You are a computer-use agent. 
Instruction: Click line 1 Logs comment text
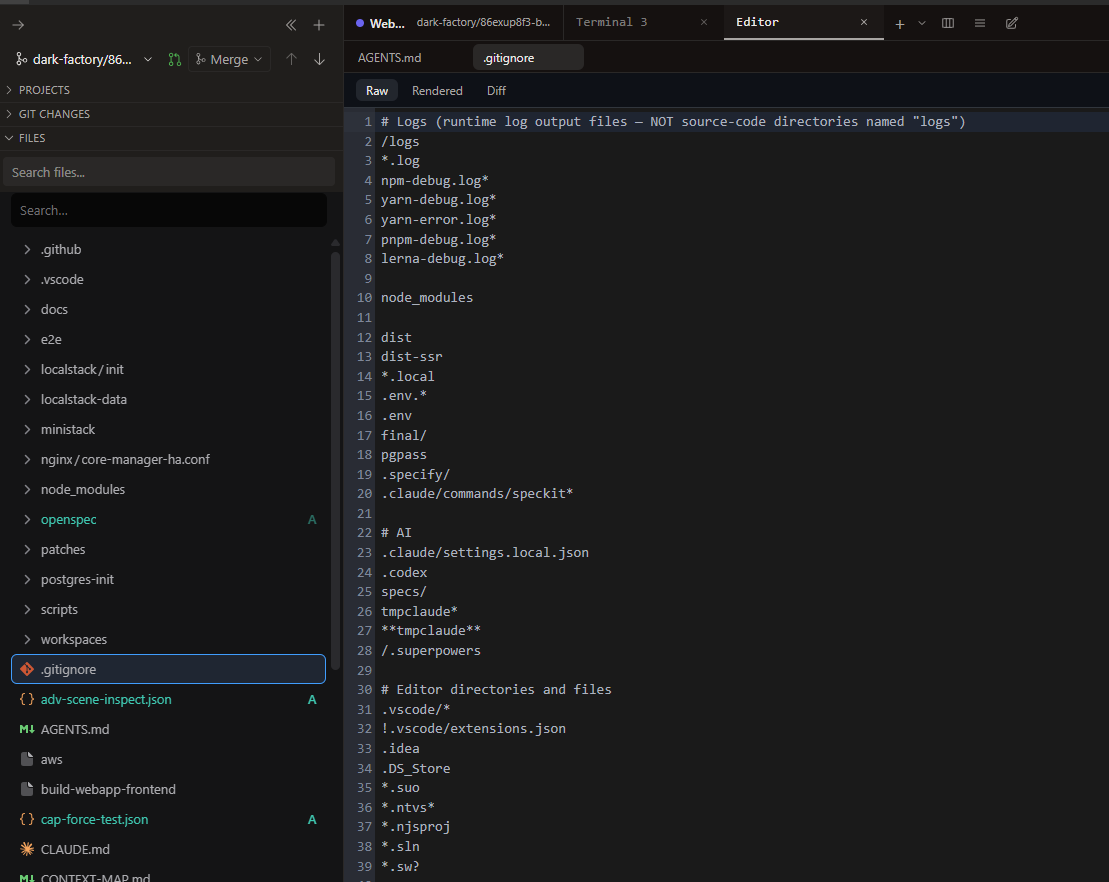[673, 122]
